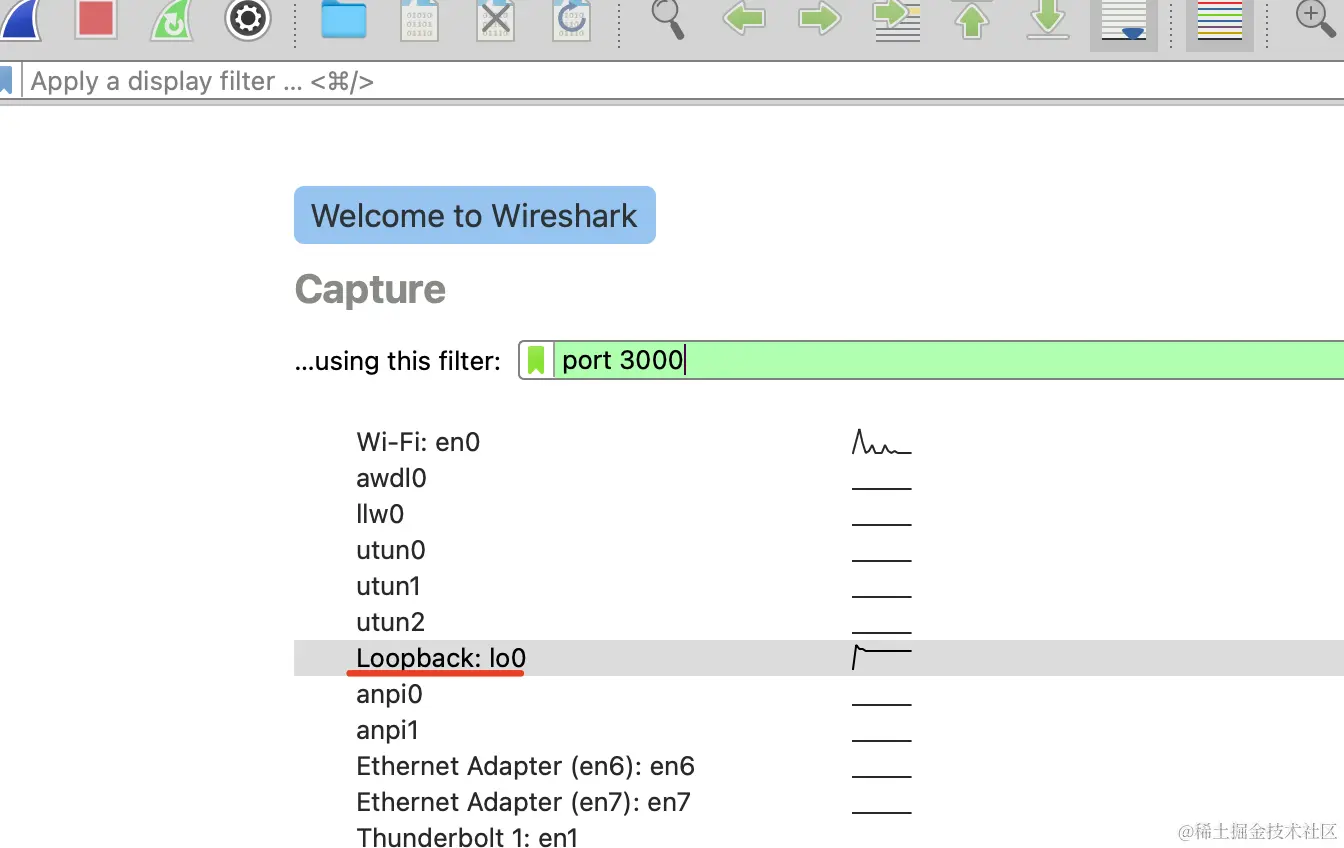Open a capture file with the folder icon
This screenshot has height=848, width=1344.
344,20
